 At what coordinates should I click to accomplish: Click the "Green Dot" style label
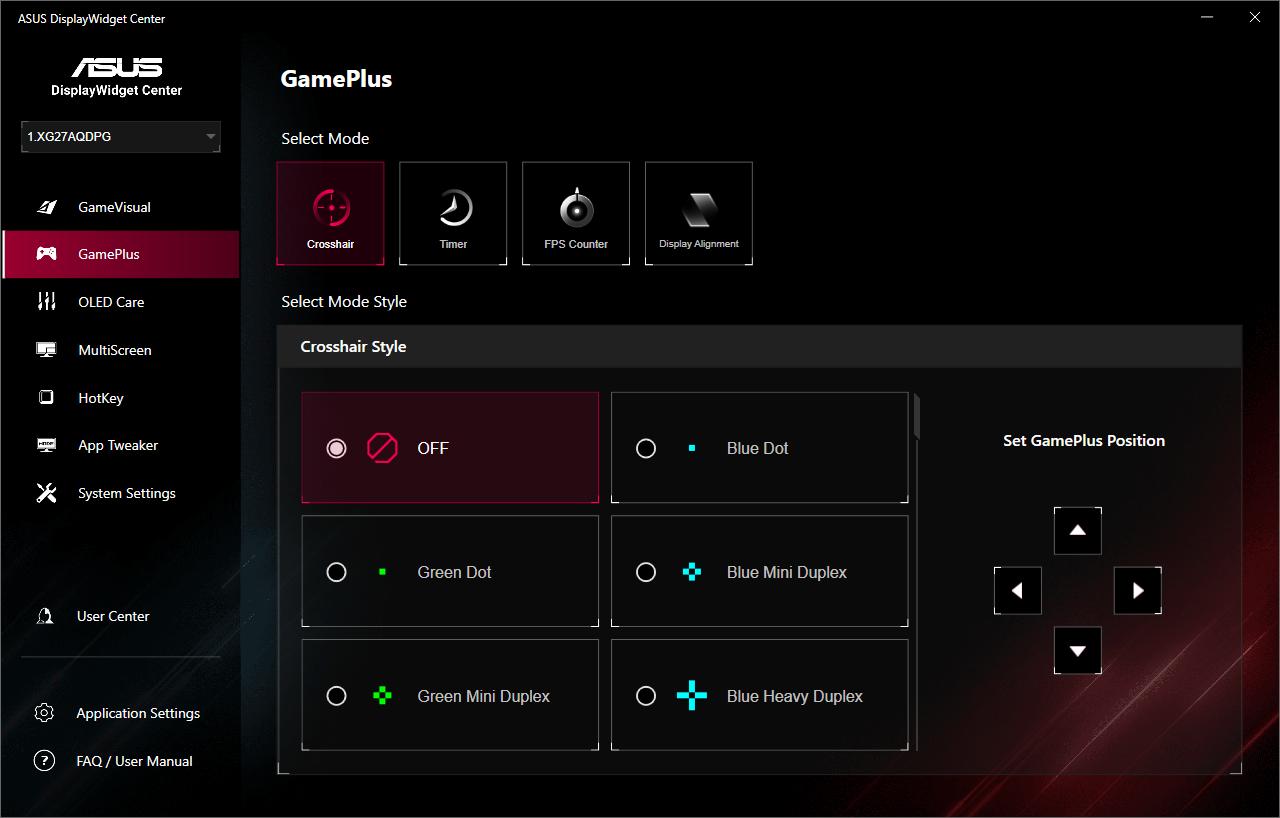[x=454, y=572]
